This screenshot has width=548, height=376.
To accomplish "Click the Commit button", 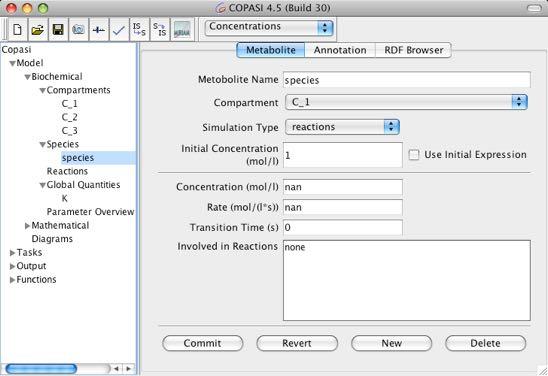I will pyautogui.click(x=203, y=343).
